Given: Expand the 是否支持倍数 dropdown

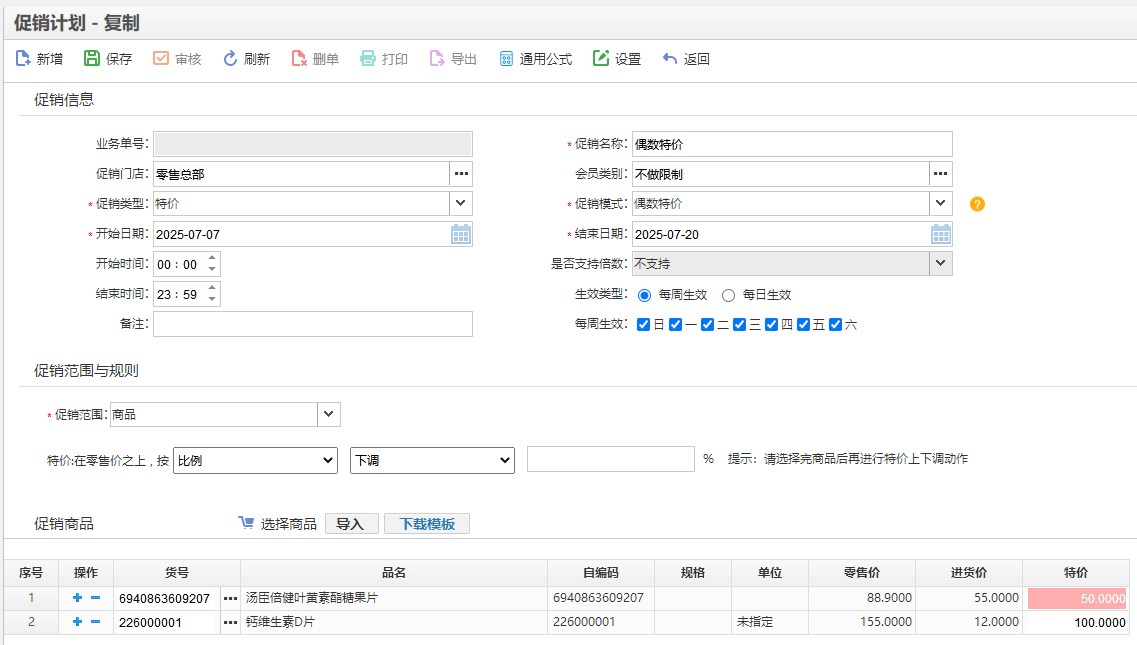Looking at the screenshot, I should [940, 263].
